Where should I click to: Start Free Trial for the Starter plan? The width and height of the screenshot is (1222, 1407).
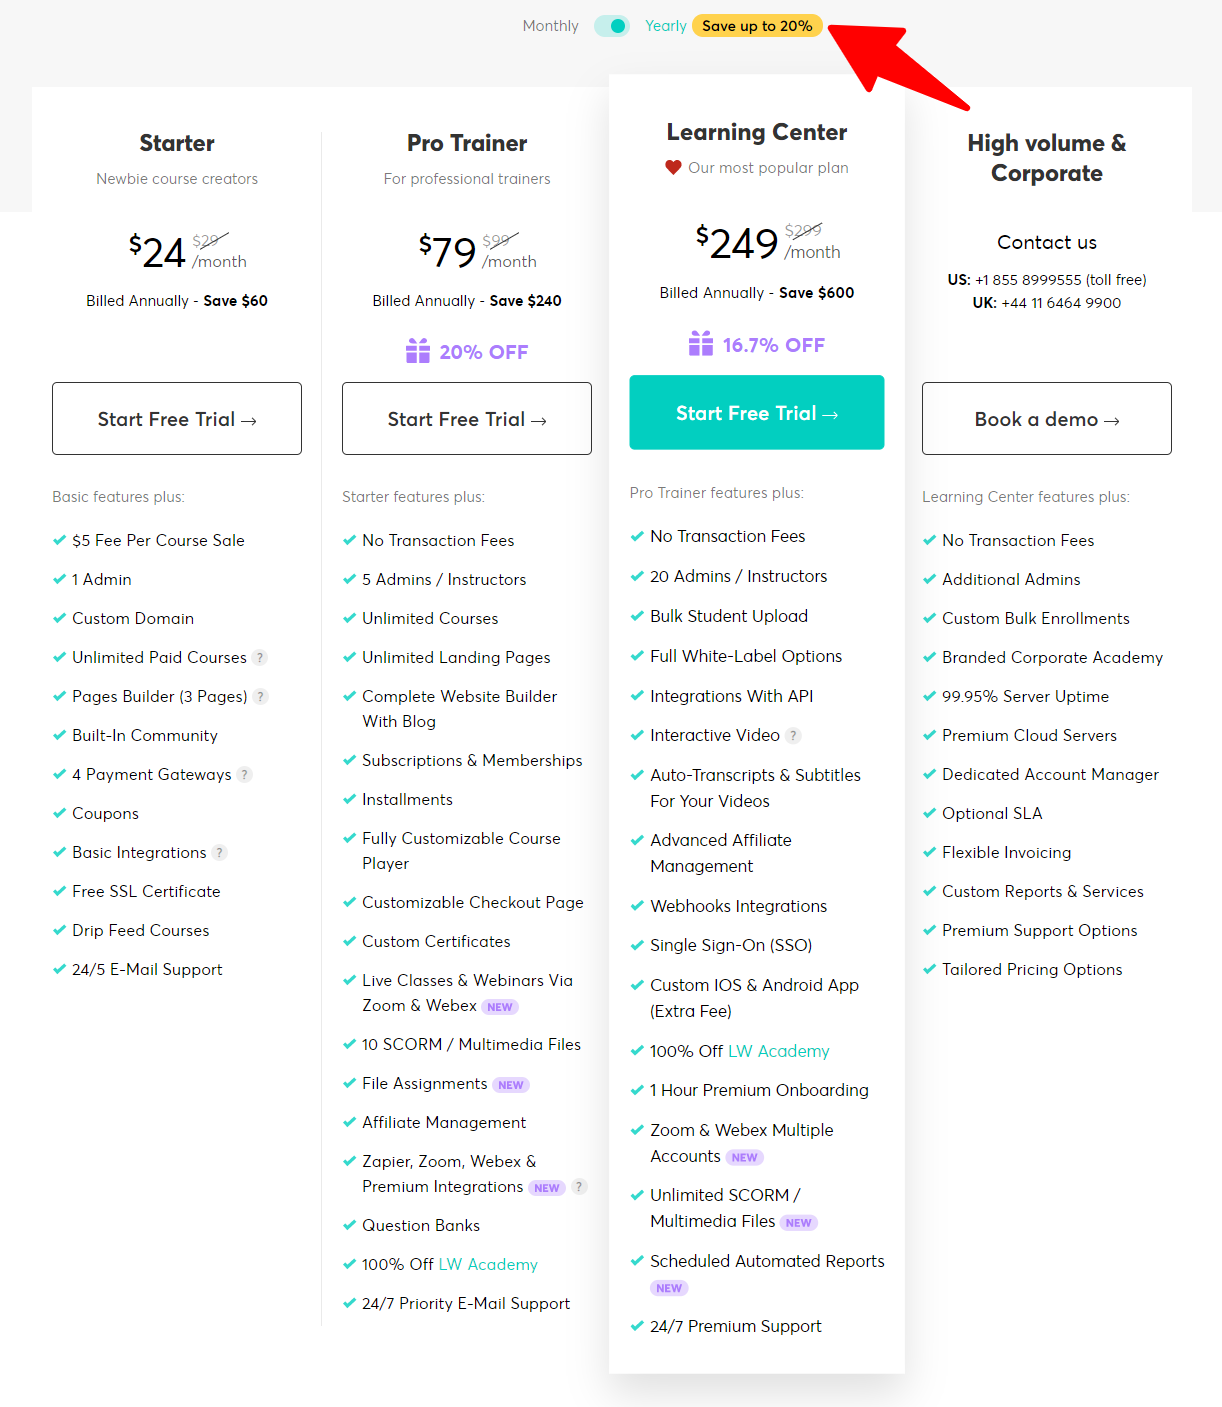tap(176, 419)
